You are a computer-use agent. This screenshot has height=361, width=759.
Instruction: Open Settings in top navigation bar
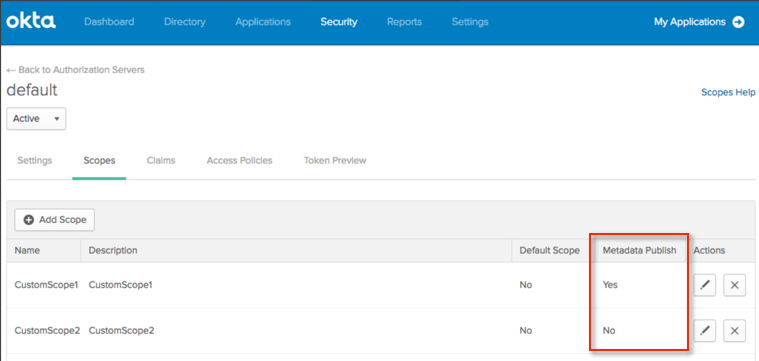click(470, 22)
